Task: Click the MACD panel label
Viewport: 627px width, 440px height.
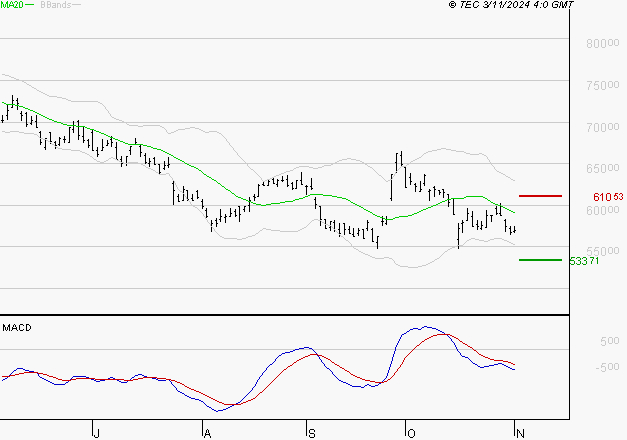Action: coord(17,328)
